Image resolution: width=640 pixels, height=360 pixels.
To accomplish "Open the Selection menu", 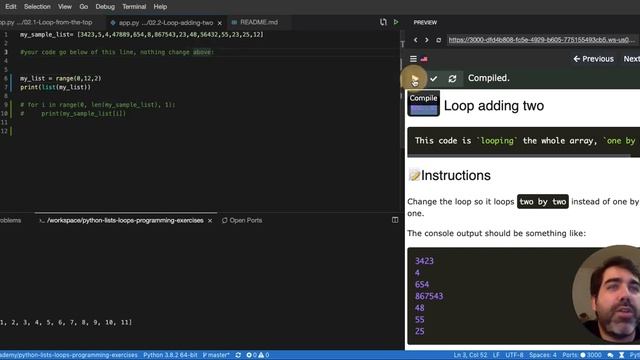I will click(x=37, y=7).
